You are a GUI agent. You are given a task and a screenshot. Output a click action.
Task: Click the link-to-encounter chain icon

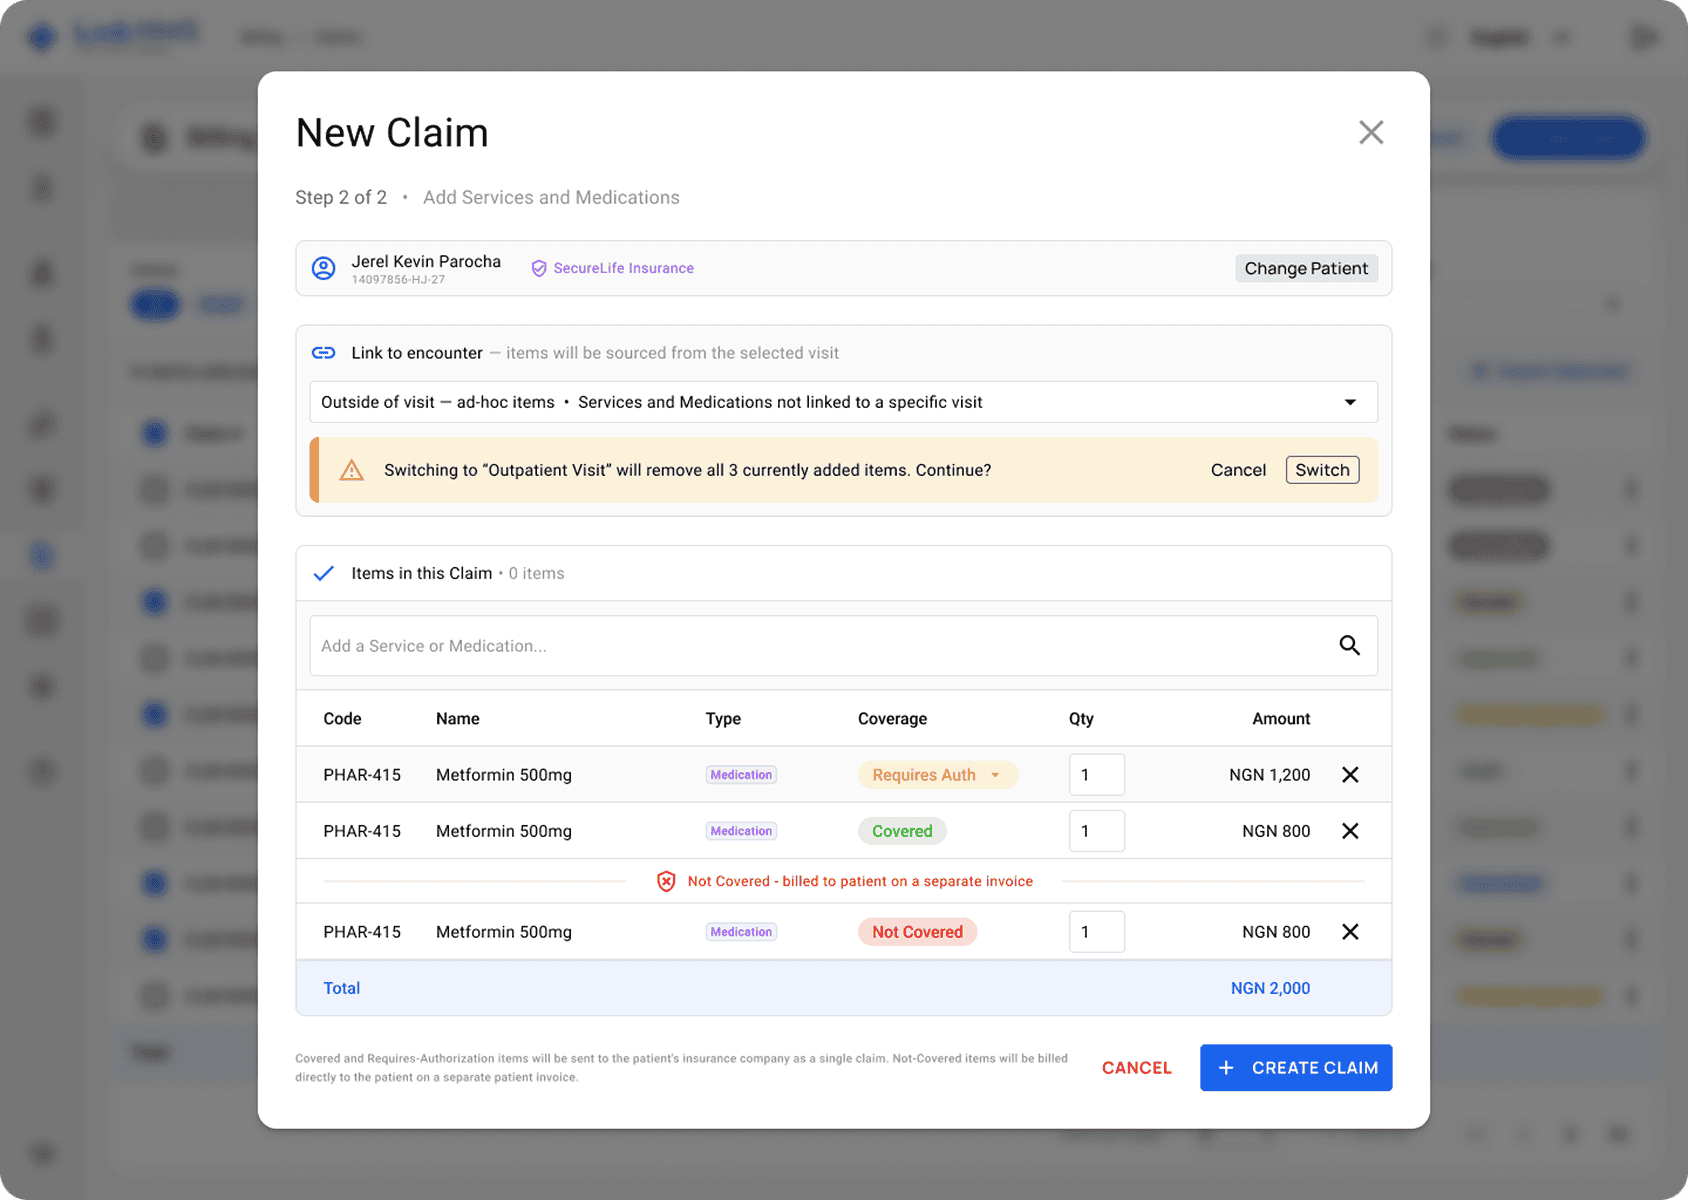323,353
